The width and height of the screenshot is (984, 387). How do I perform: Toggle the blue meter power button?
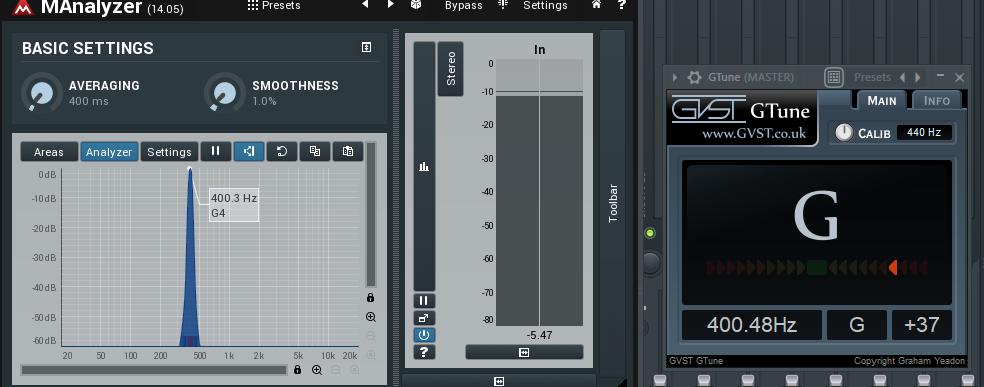pyautogui.click(x=424, y=335)
